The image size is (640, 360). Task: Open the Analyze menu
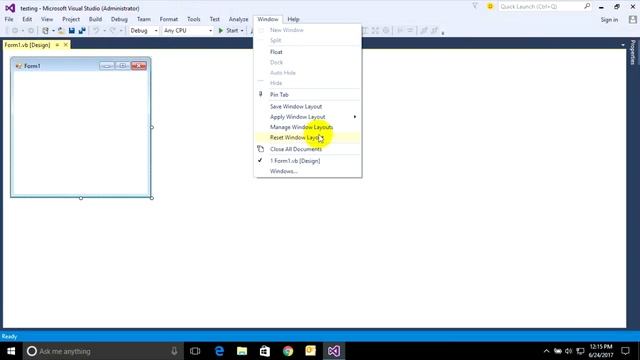pos(238,19)
